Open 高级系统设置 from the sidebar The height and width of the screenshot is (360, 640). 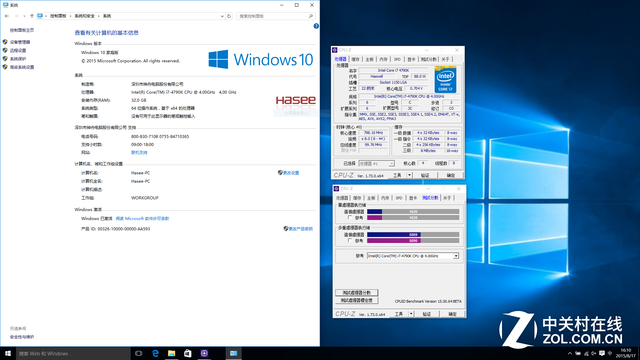coord(22,67)
